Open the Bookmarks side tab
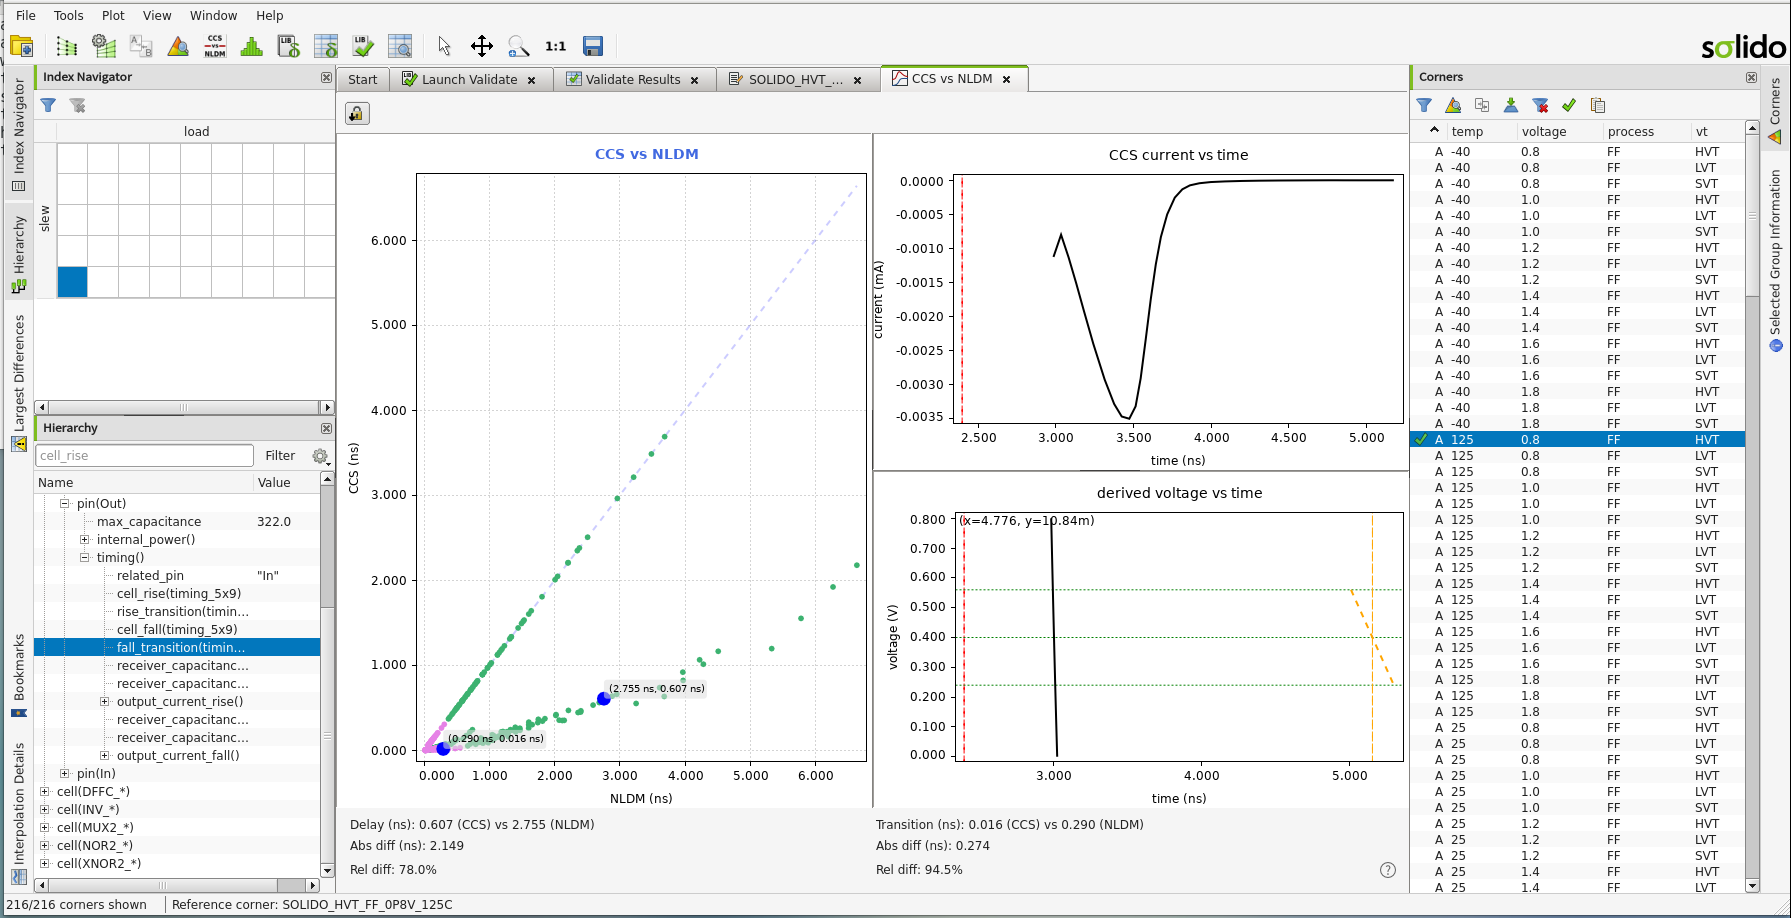Viewport: 1791px width, 918px height. pyautogui.click(x=19, y=675)
